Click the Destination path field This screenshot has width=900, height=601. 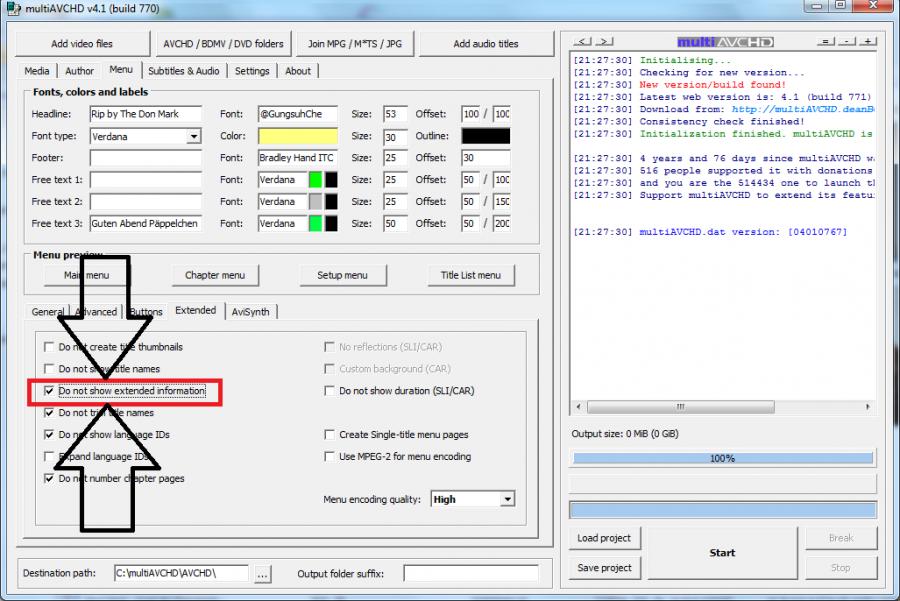click(181, 573)
